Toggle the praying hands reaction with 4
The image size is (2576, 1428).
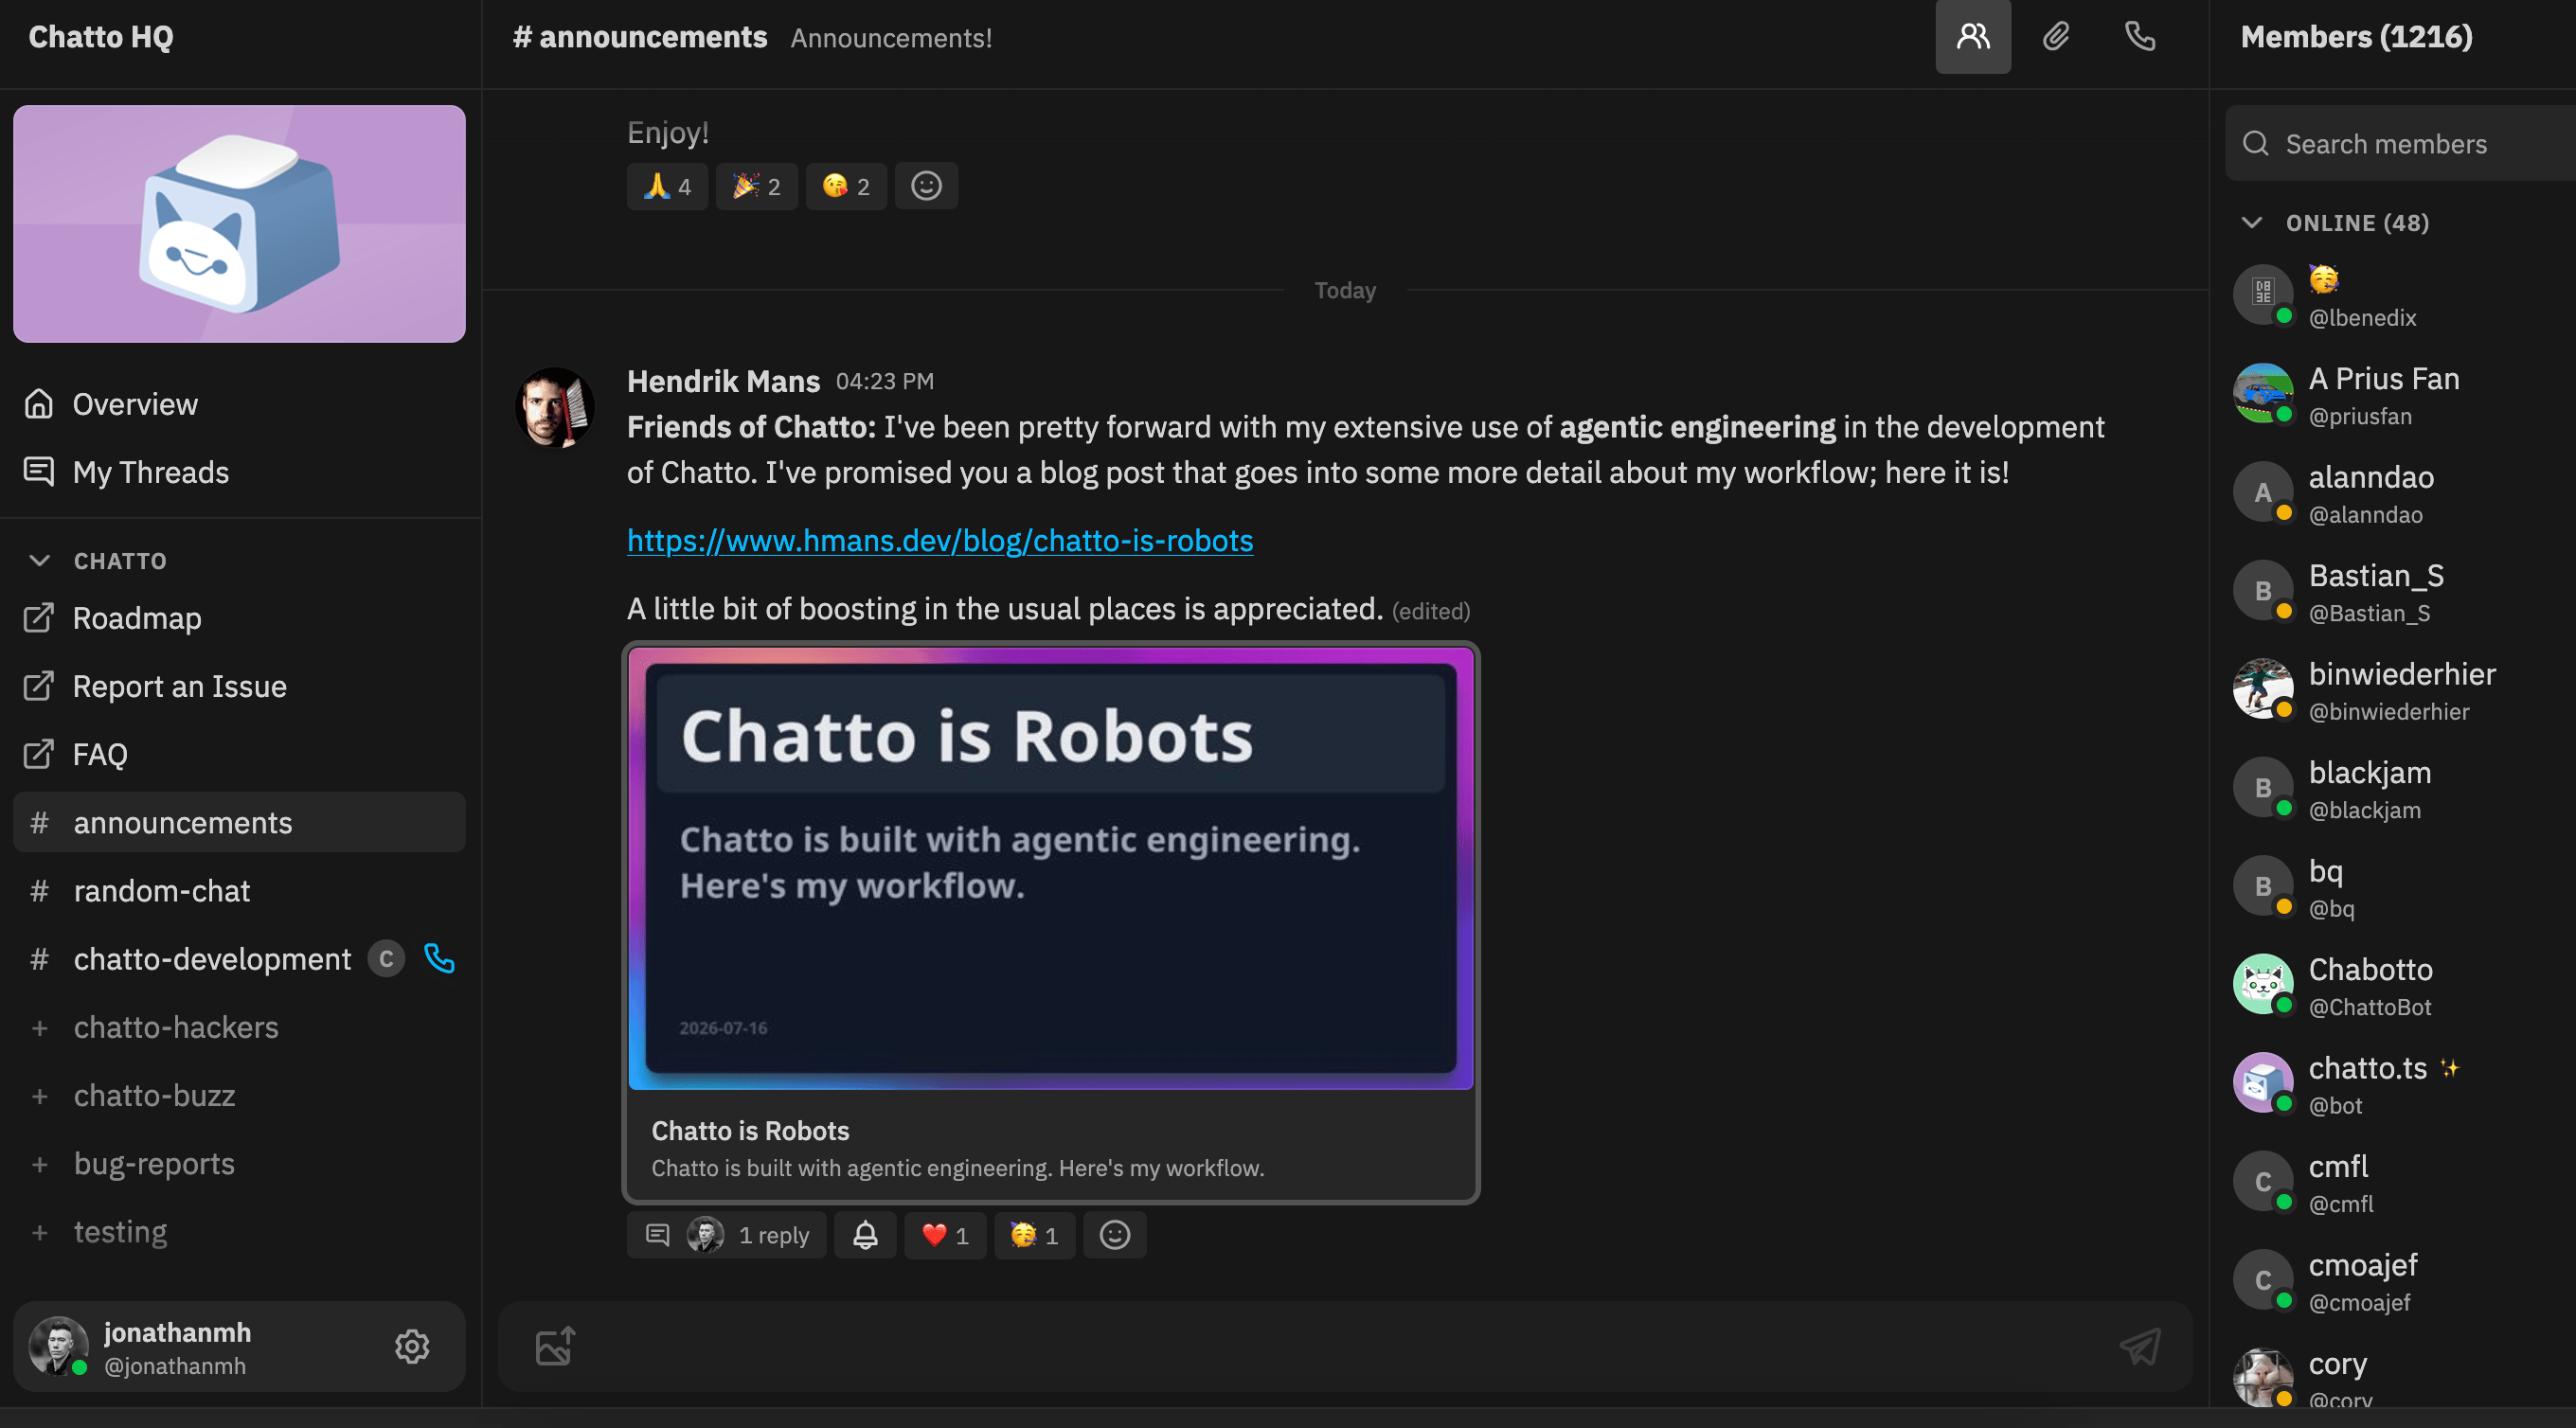point(667,186)
